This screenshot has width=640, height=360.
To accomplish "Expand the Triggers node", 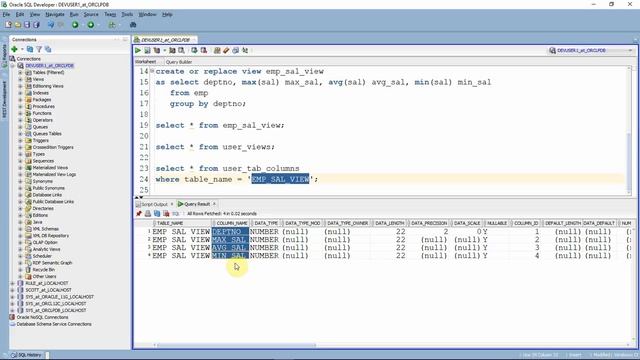I will click(x=20, y=140).
